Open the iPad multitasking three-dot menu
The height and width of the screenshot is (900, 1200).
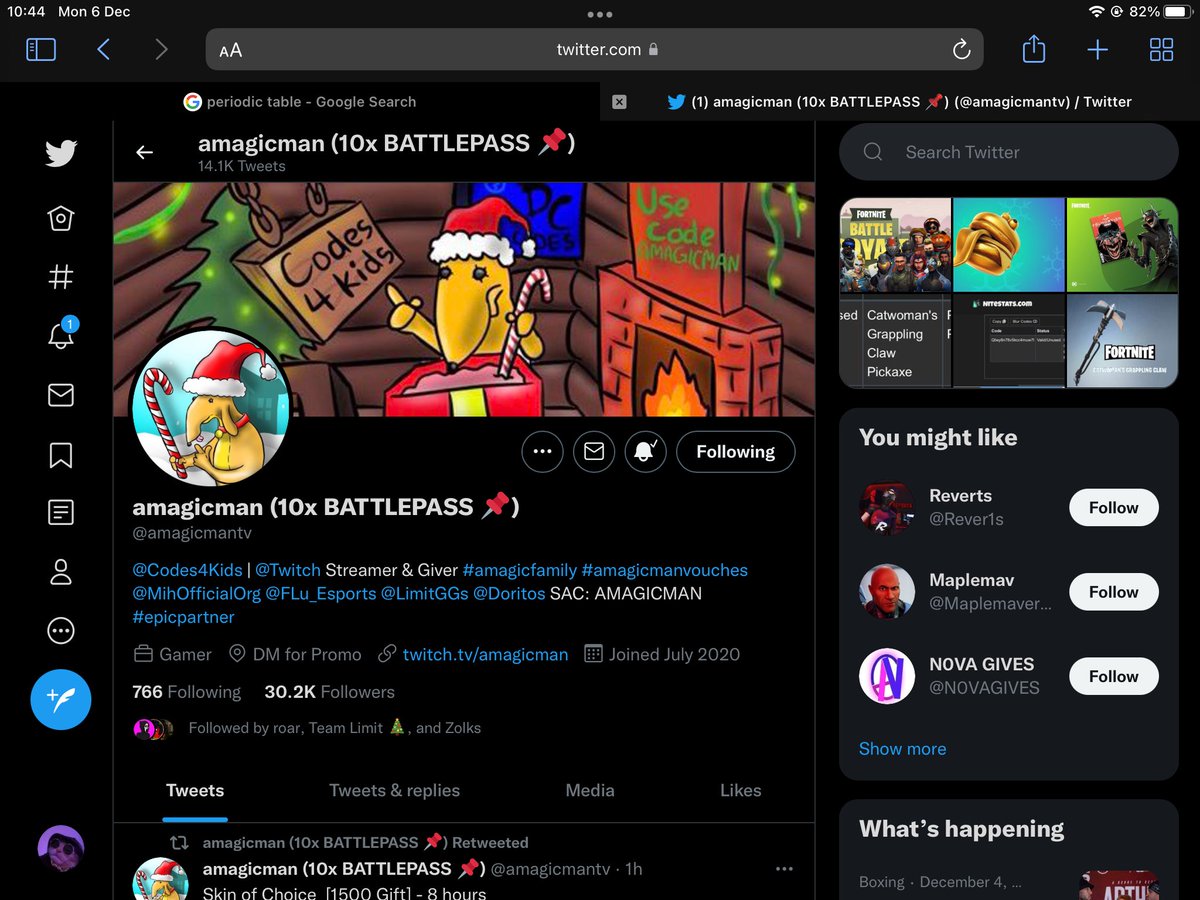point(600,14)
